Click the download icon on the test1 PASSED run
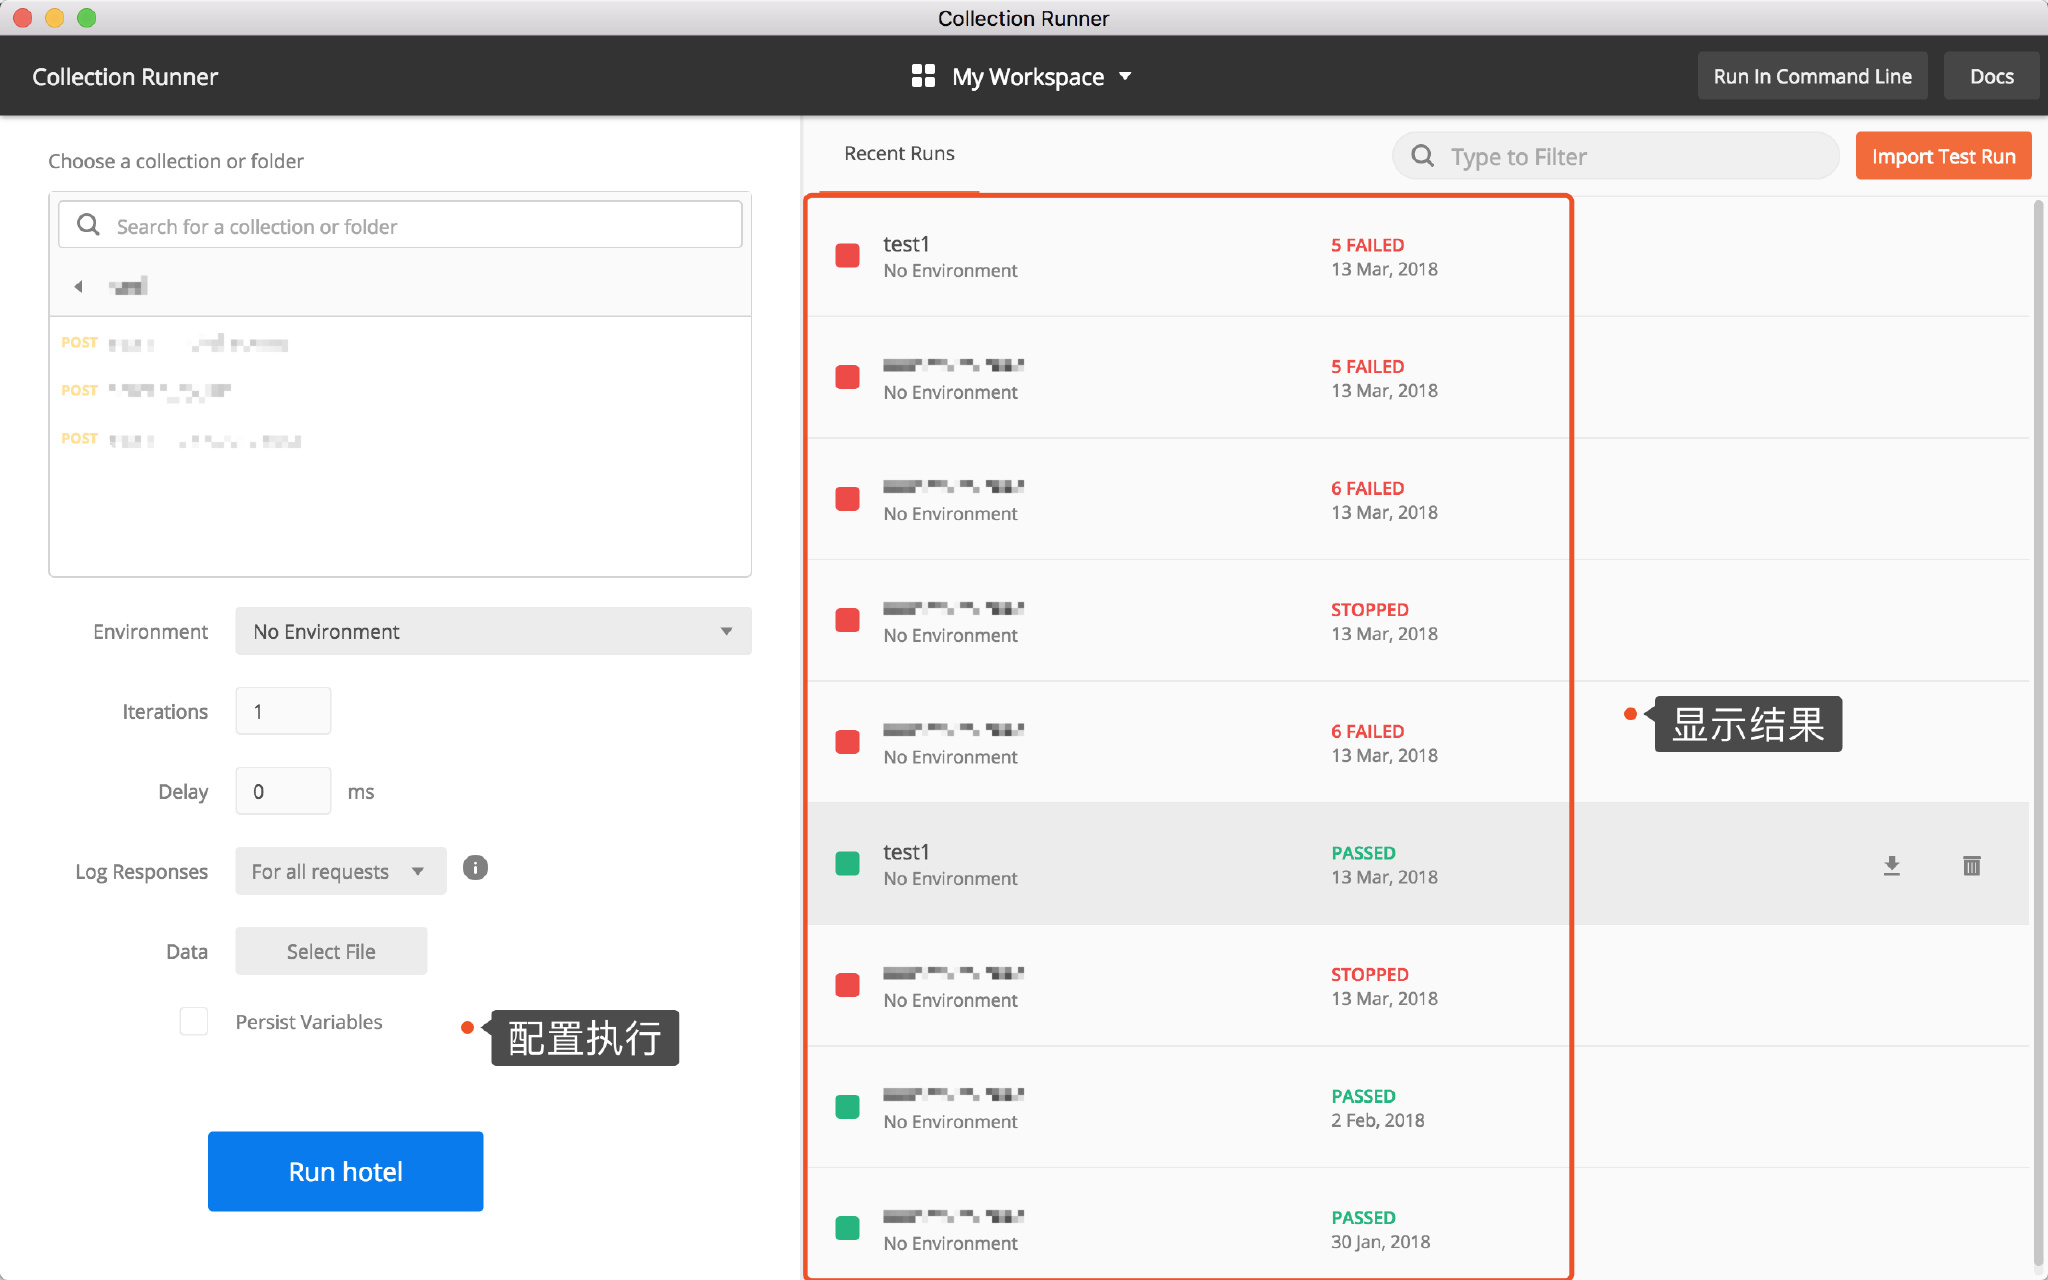The height and width of the screenshot is (1280, 2048). tap(1891, 866)
